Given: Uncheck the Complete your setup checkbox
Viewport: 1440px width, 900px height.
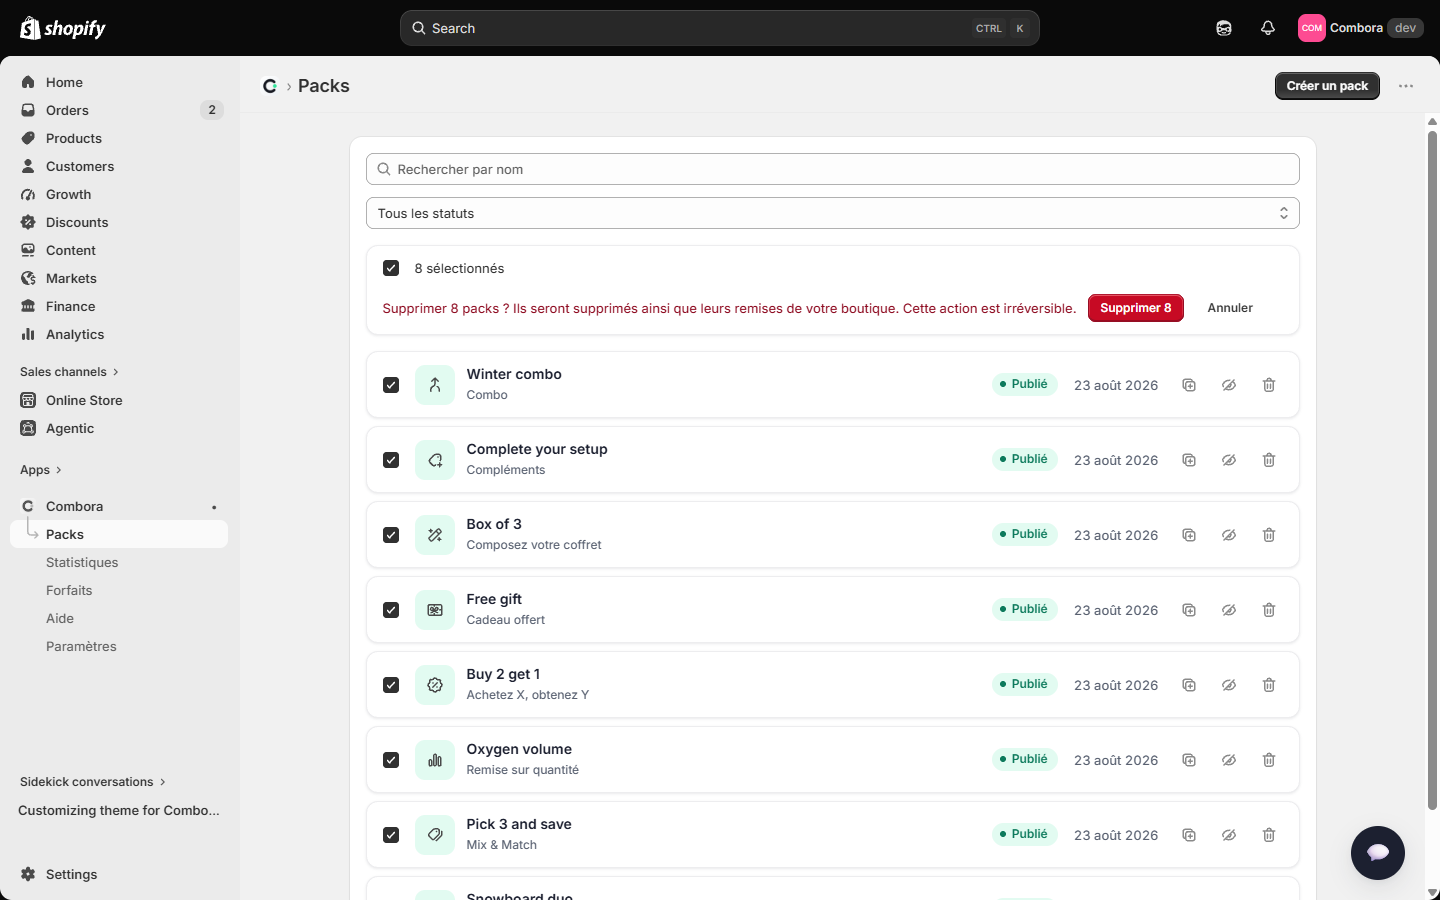Looking at the screenshot, I should pos(391,460).
